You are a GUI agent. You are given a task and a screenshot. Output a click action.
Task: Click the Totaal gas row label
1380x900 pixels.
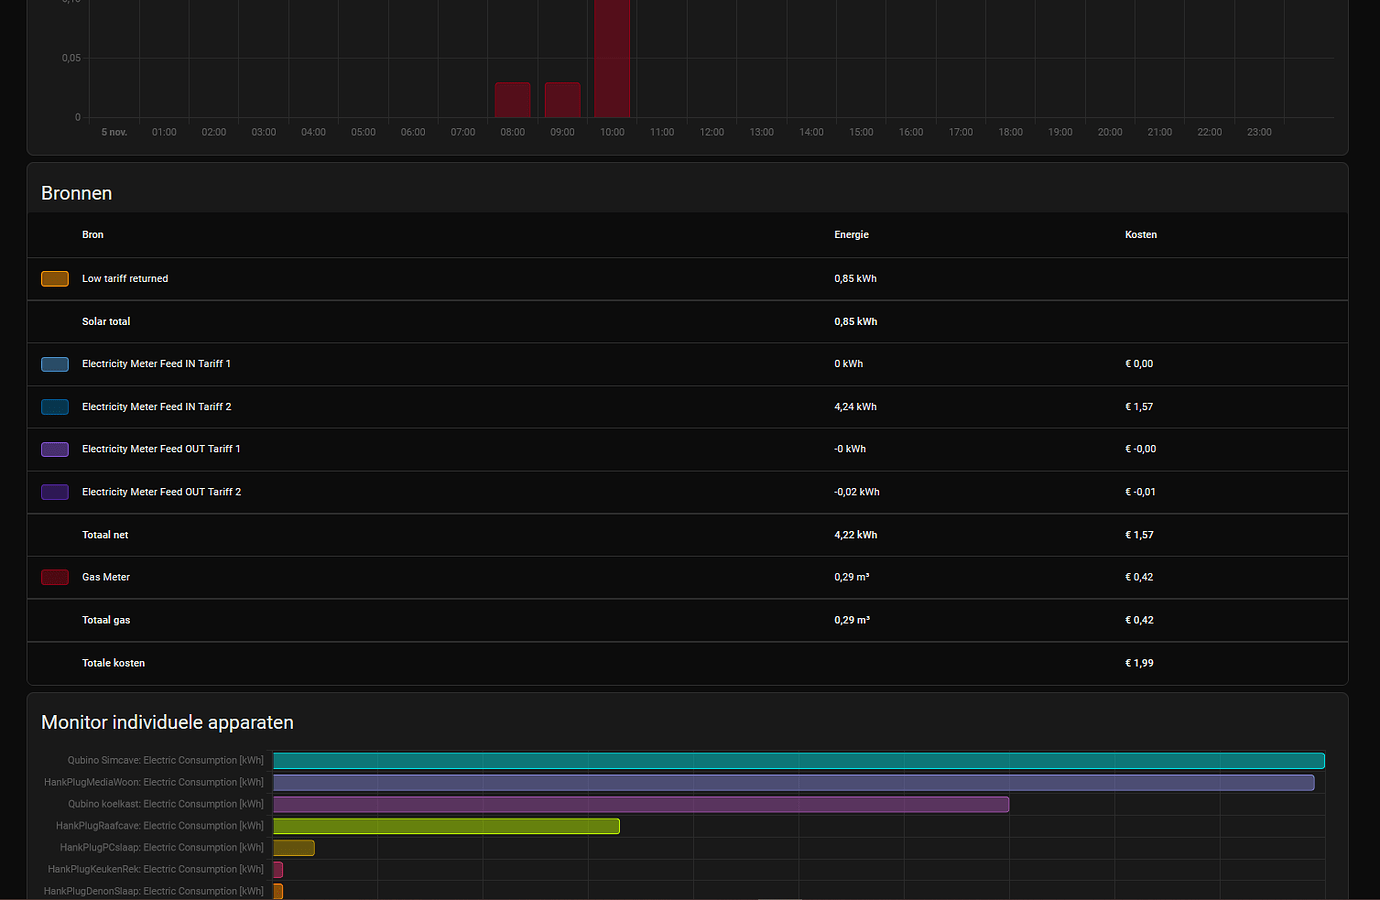(106, 620)
